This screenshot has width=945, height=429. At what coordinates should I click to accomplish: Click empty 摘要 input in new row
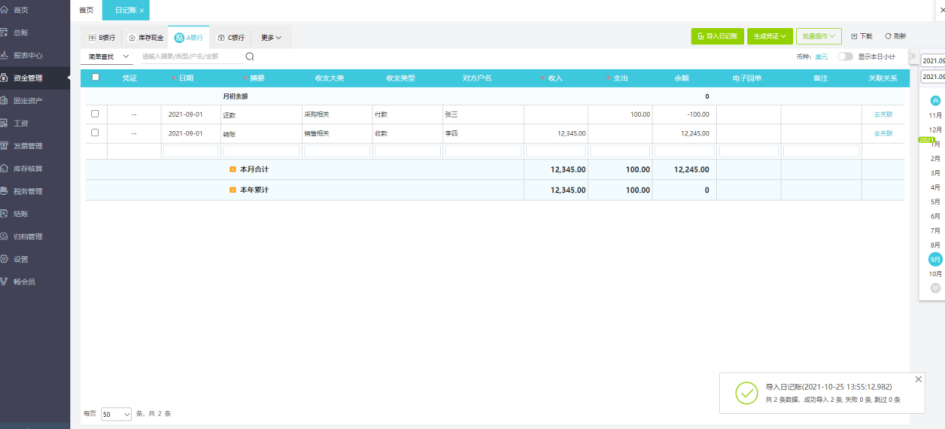coord(261,151)
